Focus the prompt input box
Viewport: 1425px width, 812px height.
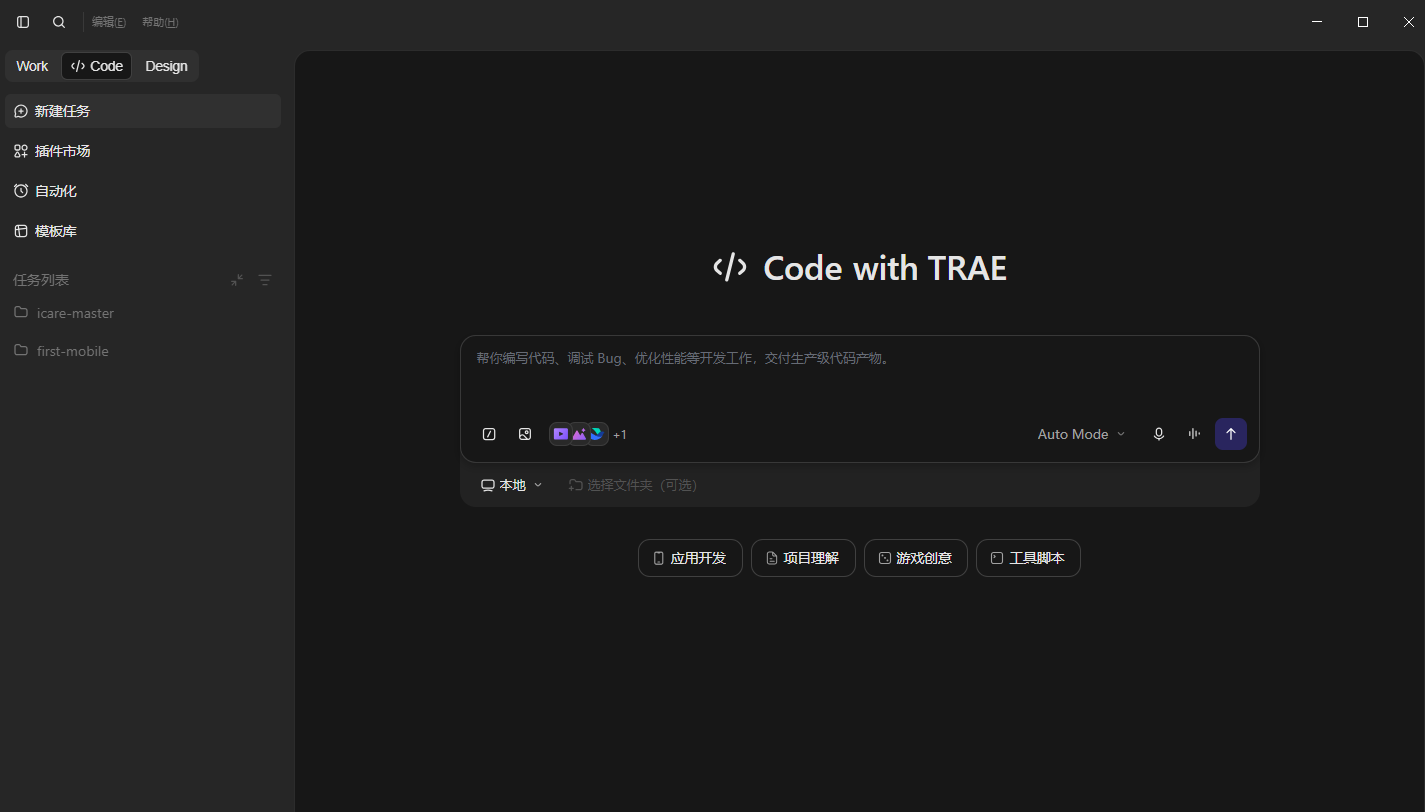coord(859,373)
